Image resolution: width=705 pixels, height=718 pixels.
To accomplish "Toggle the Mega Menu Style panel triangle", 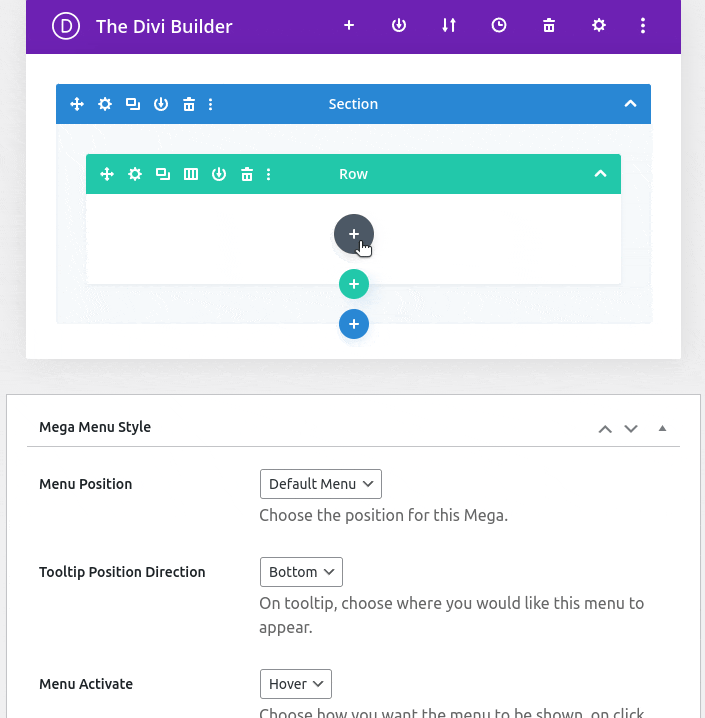I will click(662, 428).
